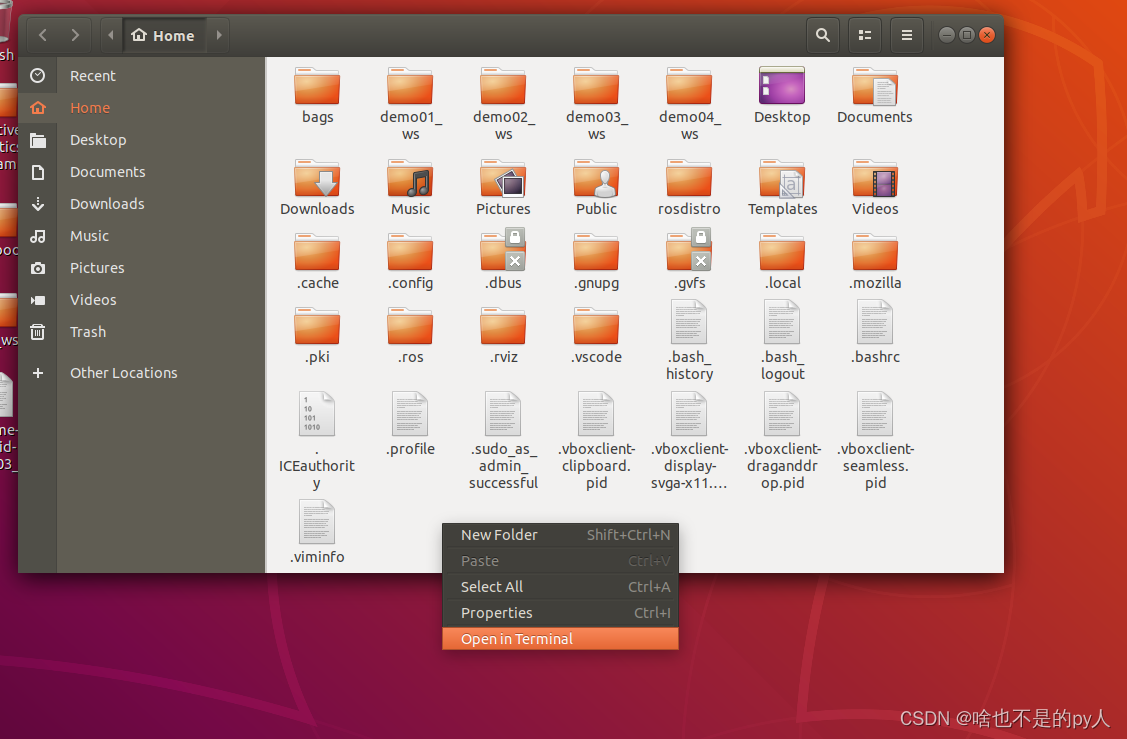Choose Select All from context menu

(561, 587)
